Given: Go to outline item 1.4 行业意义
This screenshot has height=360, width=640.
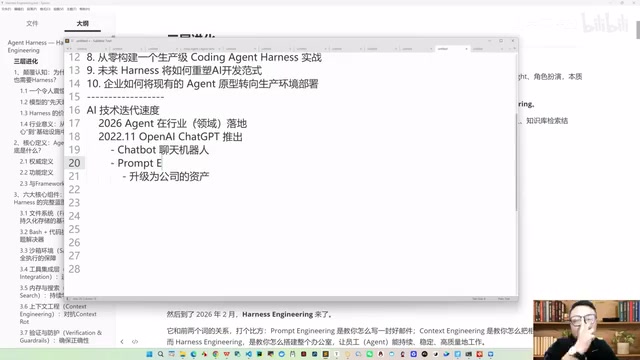Looking at the screenshot, I should click(42, 128).
